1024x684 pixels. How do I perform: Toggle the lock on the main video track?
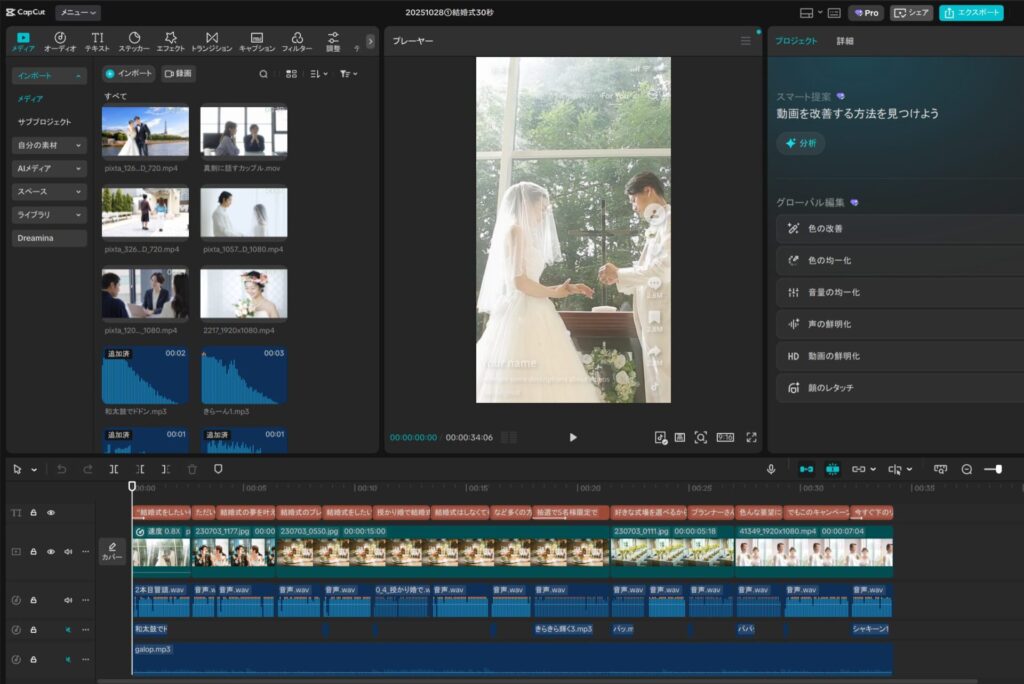click(x=33, y=551)
